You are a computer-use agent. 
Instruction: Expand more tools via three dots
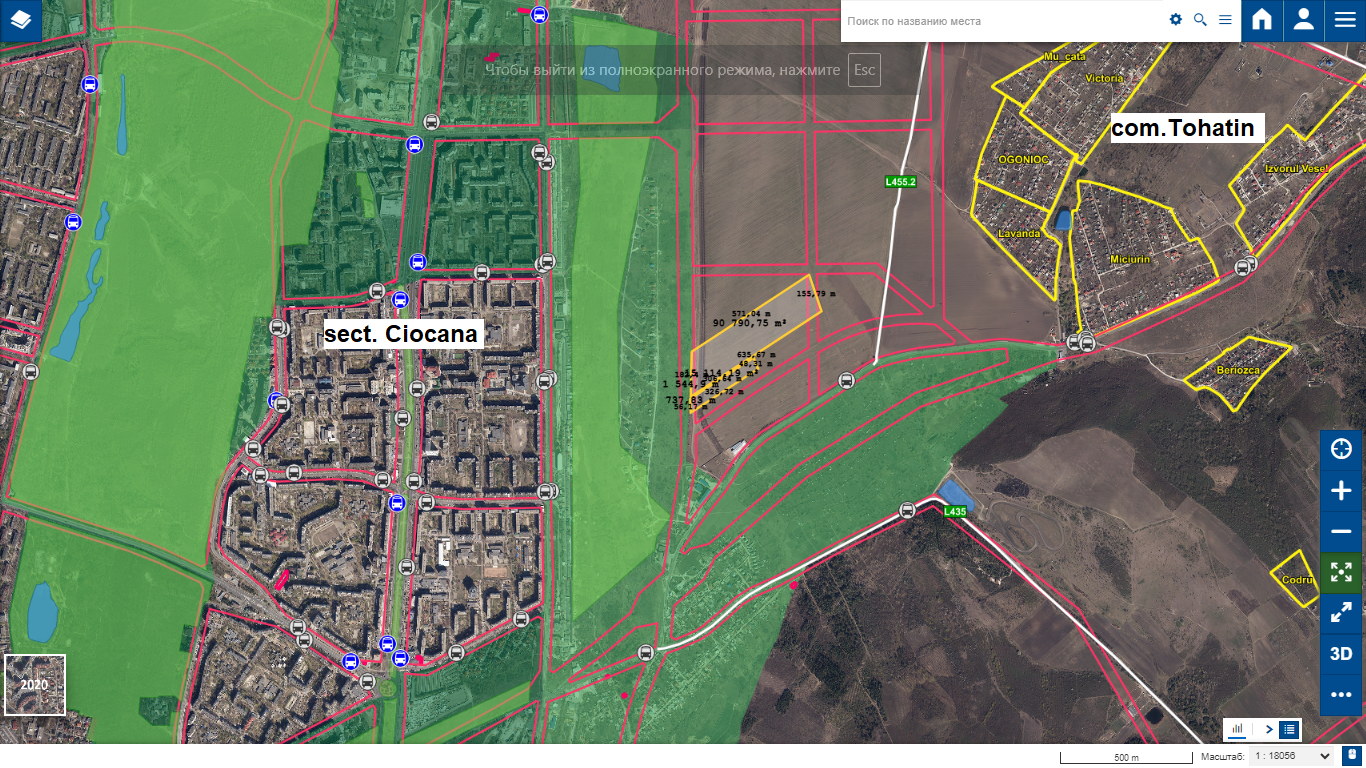point(1341,695)
